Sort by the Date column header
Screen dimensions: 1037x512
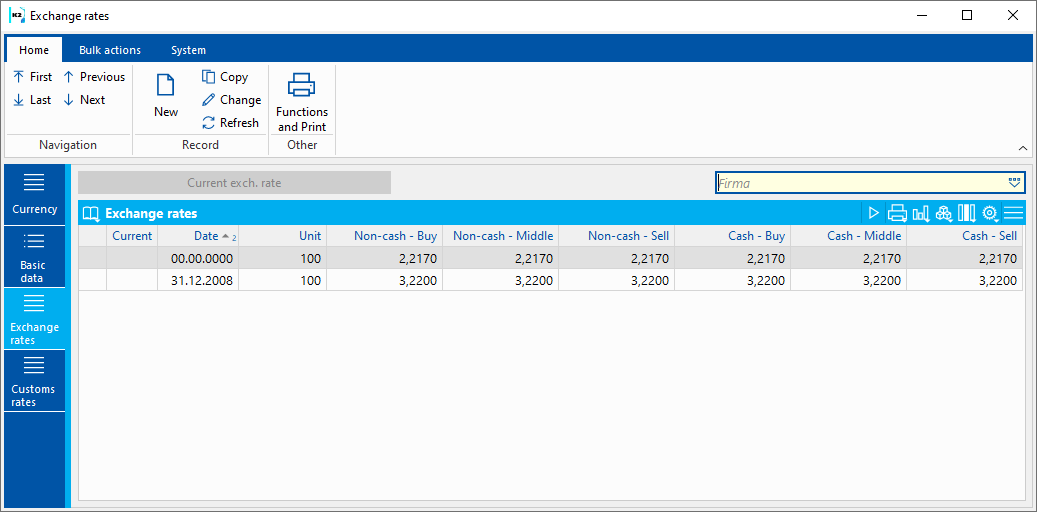point(198,235)
